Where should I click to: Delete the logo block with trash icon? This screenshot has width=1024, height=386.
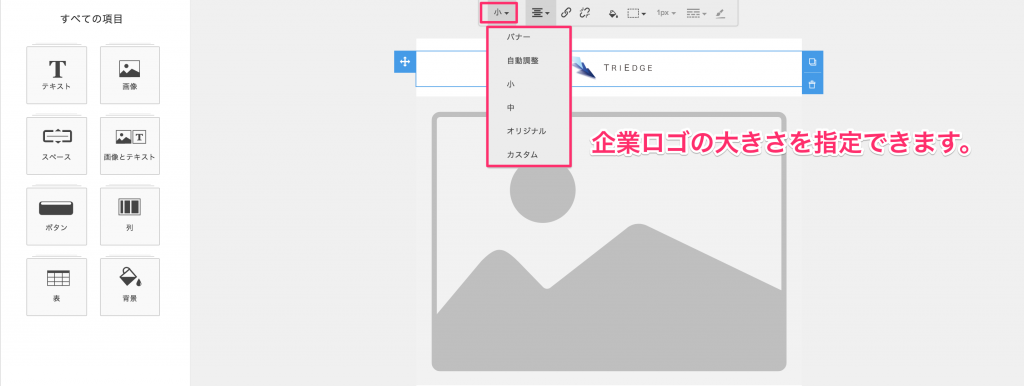click(x=812, y=84)
